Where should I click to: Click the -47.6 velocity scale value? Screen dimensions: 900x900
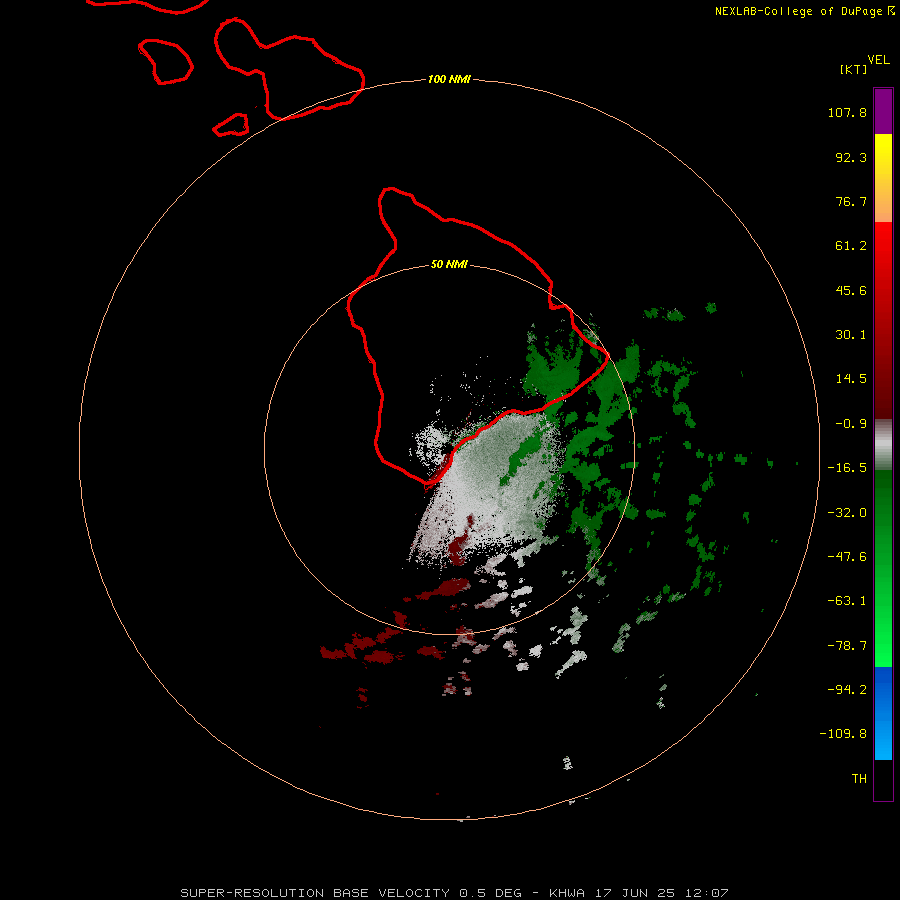click(x=847, y=557)
